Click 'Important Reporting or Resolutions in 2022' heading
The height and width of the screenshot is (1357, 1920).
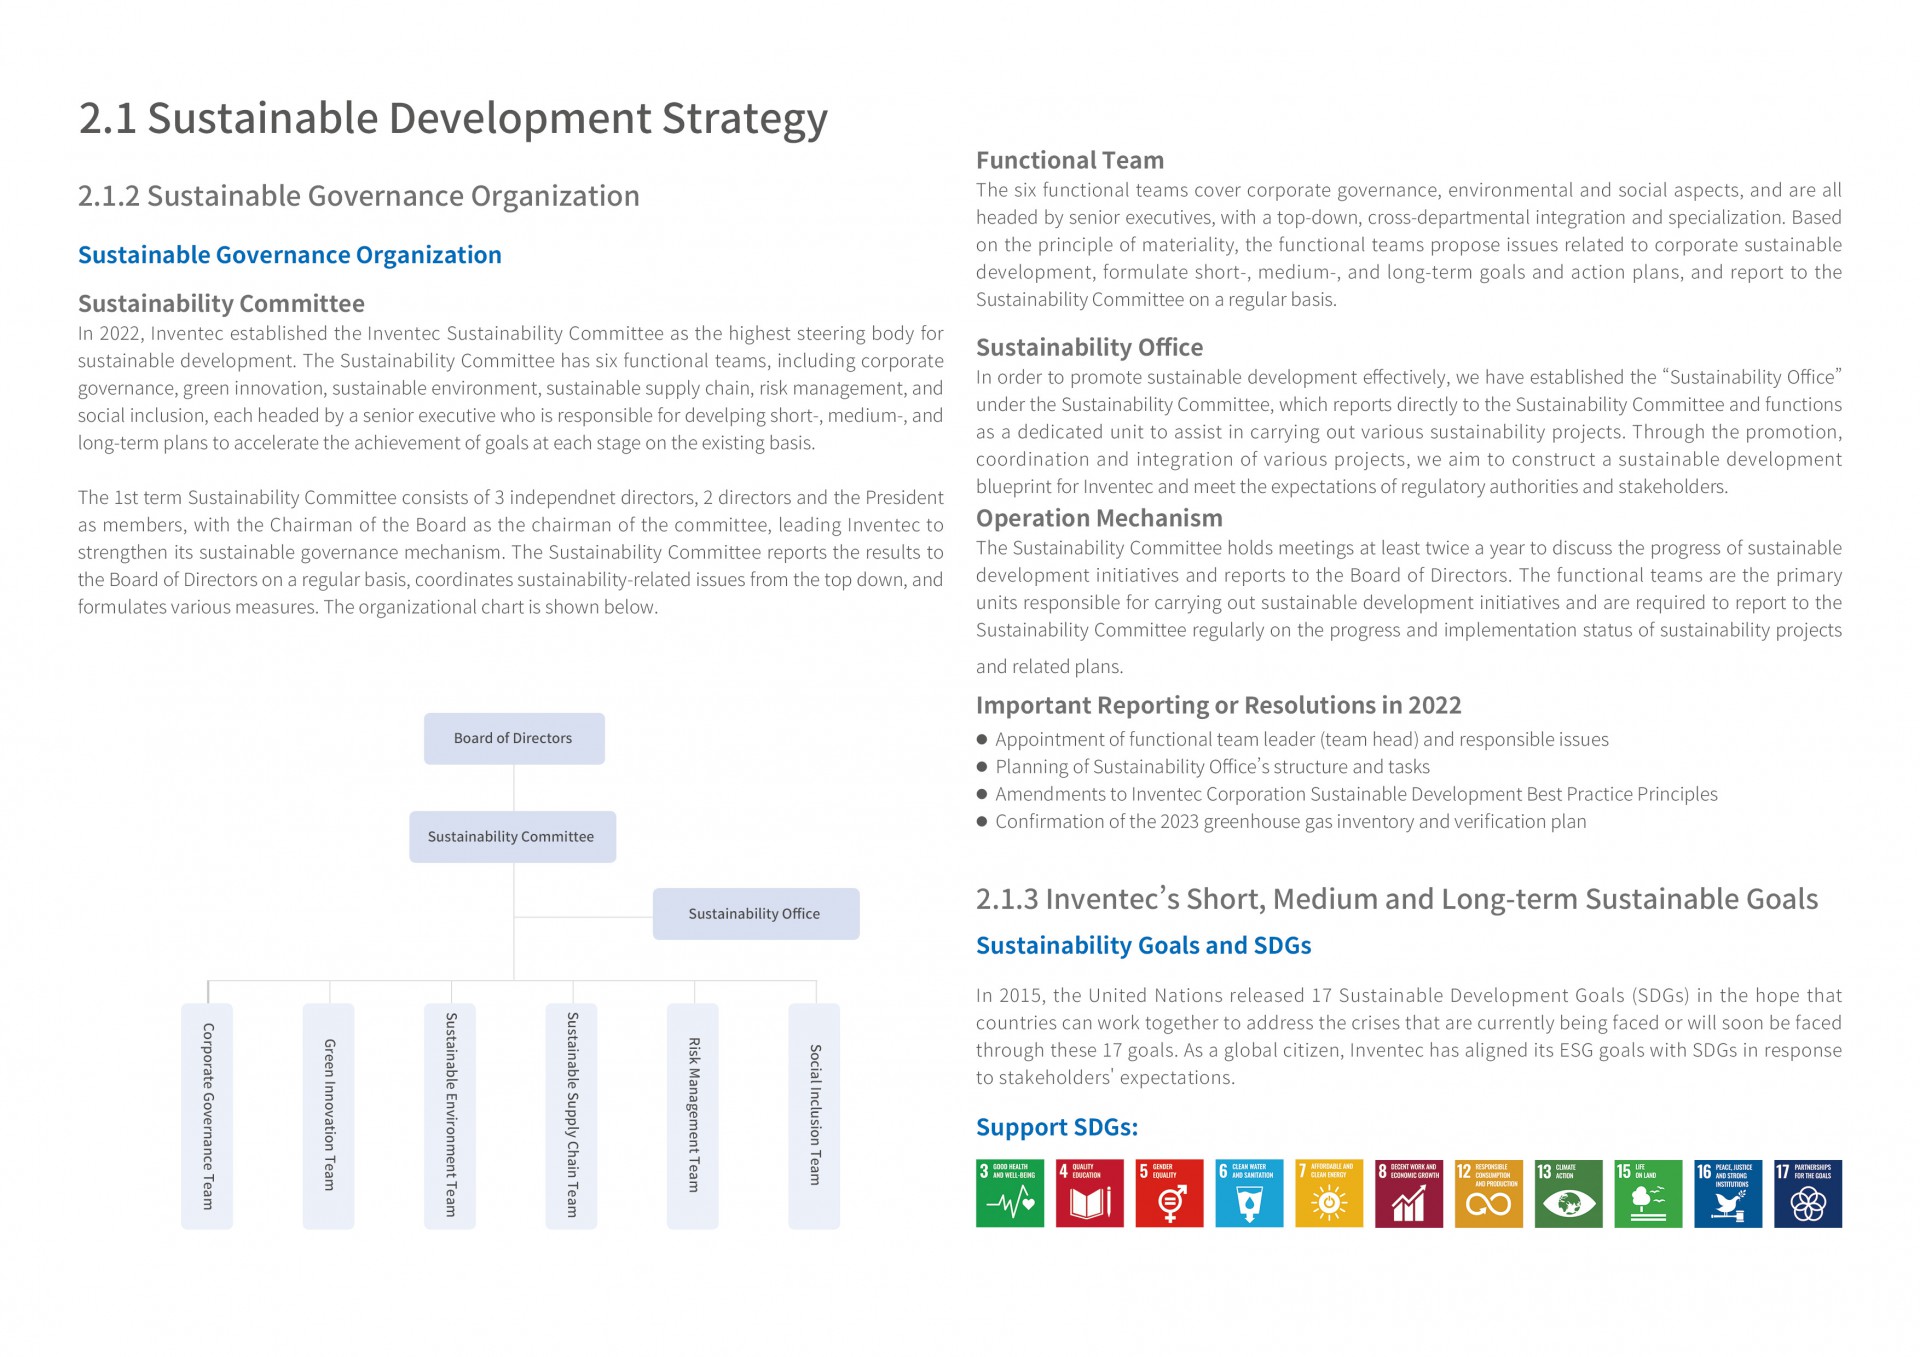click(1219, 705)
